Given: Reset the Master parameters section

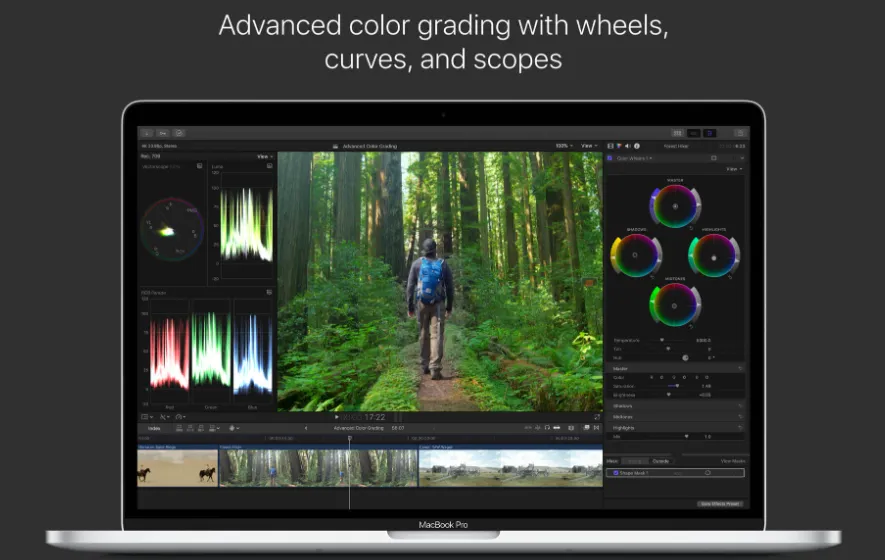Looking at the screenshot, I should (x=740, y=369).
